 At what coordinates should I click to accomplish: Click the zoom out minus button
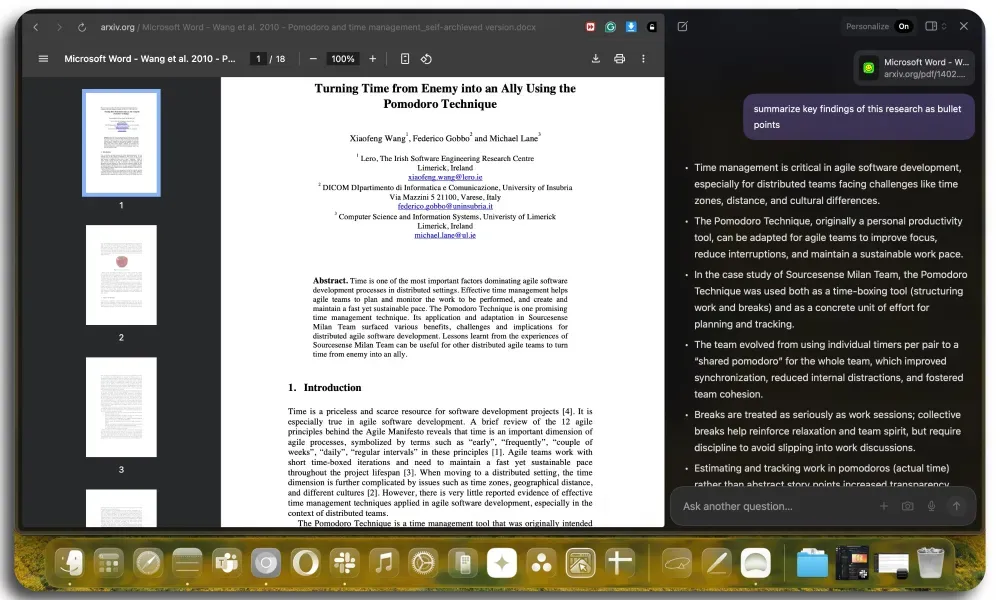pos(313,59)
